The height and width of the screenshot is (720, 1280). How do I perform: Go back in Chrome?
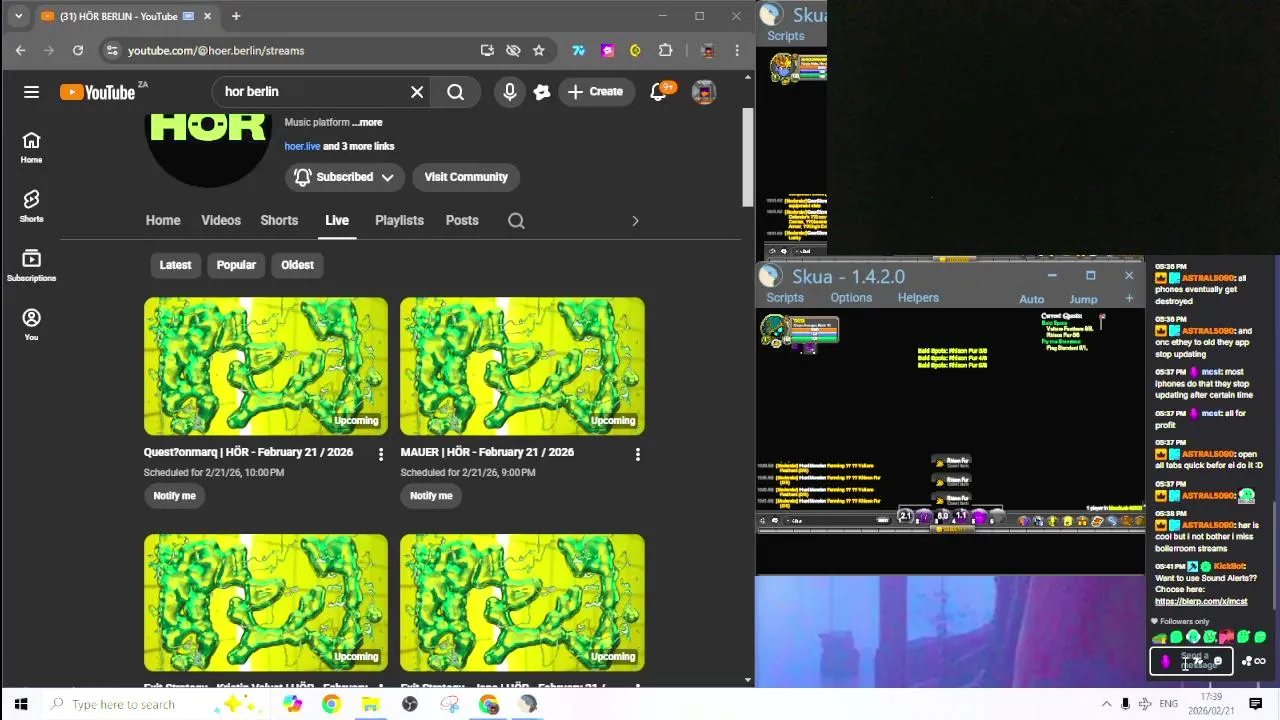pyautogui.click(x=20, y=50)
